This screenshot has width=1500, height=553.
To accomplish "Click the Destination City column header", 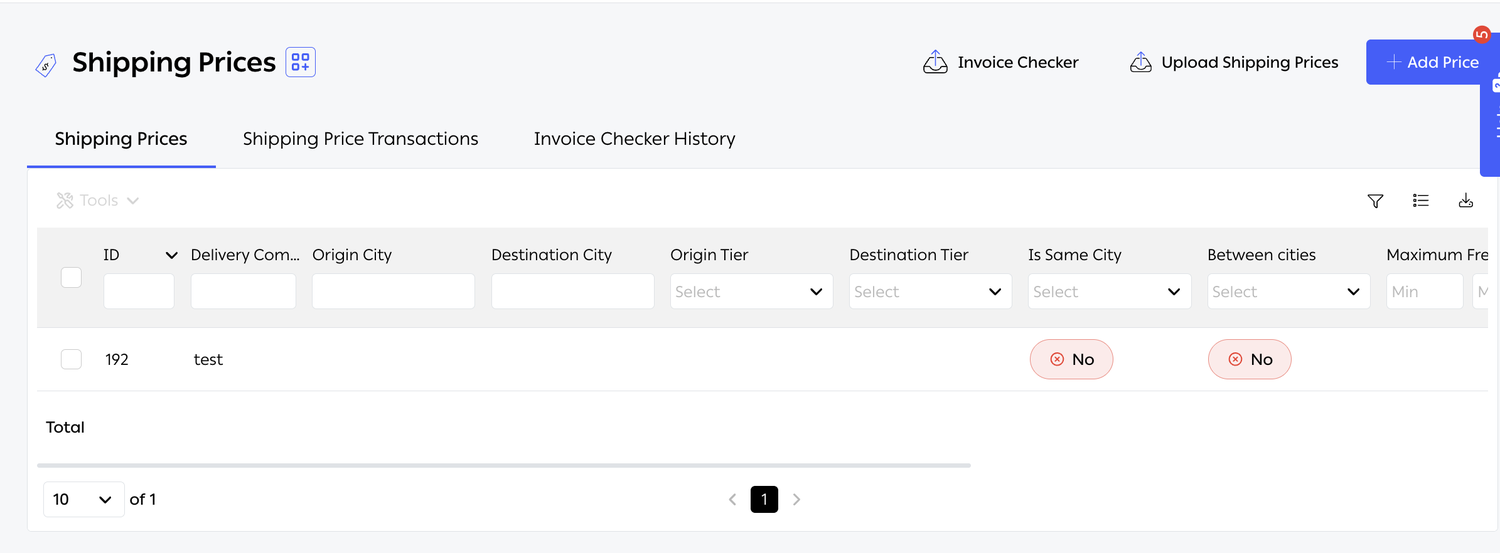I will point(551,255).
